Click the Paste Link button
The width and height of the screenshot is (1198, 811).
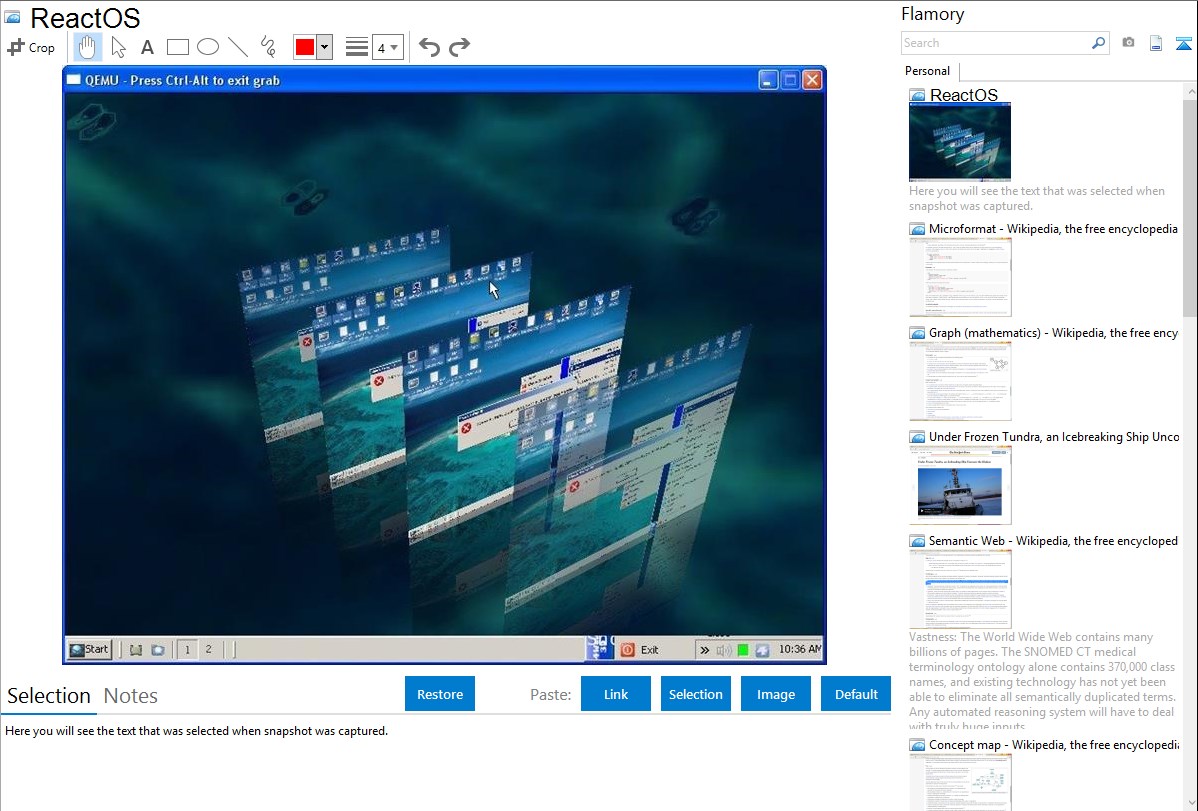pyautogui.click(x=616, y=694)
